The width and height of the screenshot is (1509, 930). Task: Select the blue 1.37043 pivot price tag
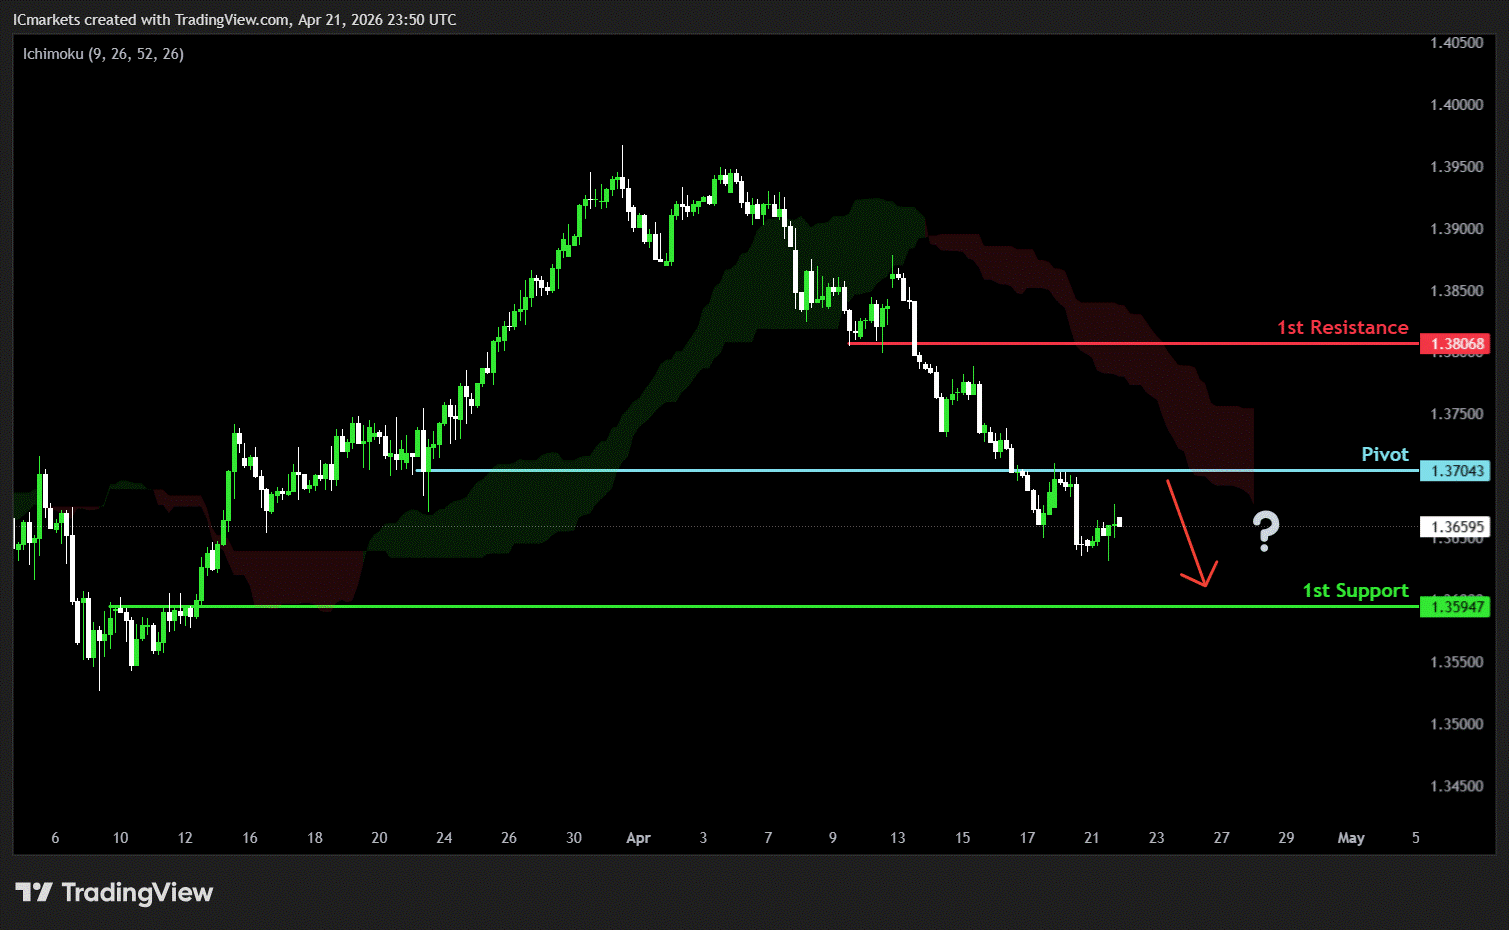coord(1455,471)
